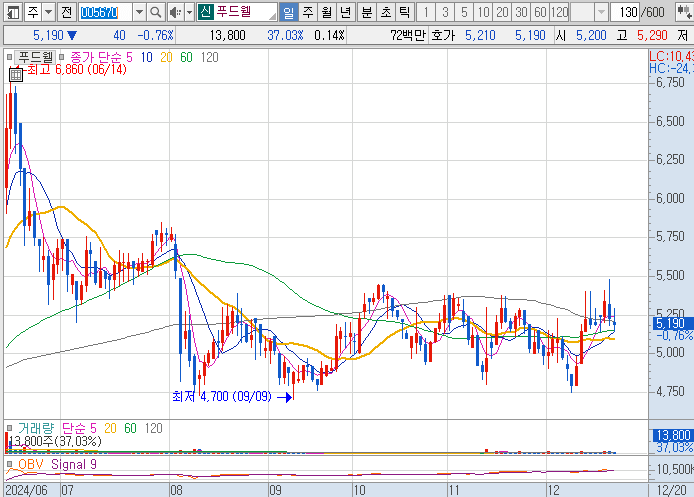The width and height of the screenshot is (694, 497).
Task: Click the volume 단순 5 legend
Action: coord(79,428)
